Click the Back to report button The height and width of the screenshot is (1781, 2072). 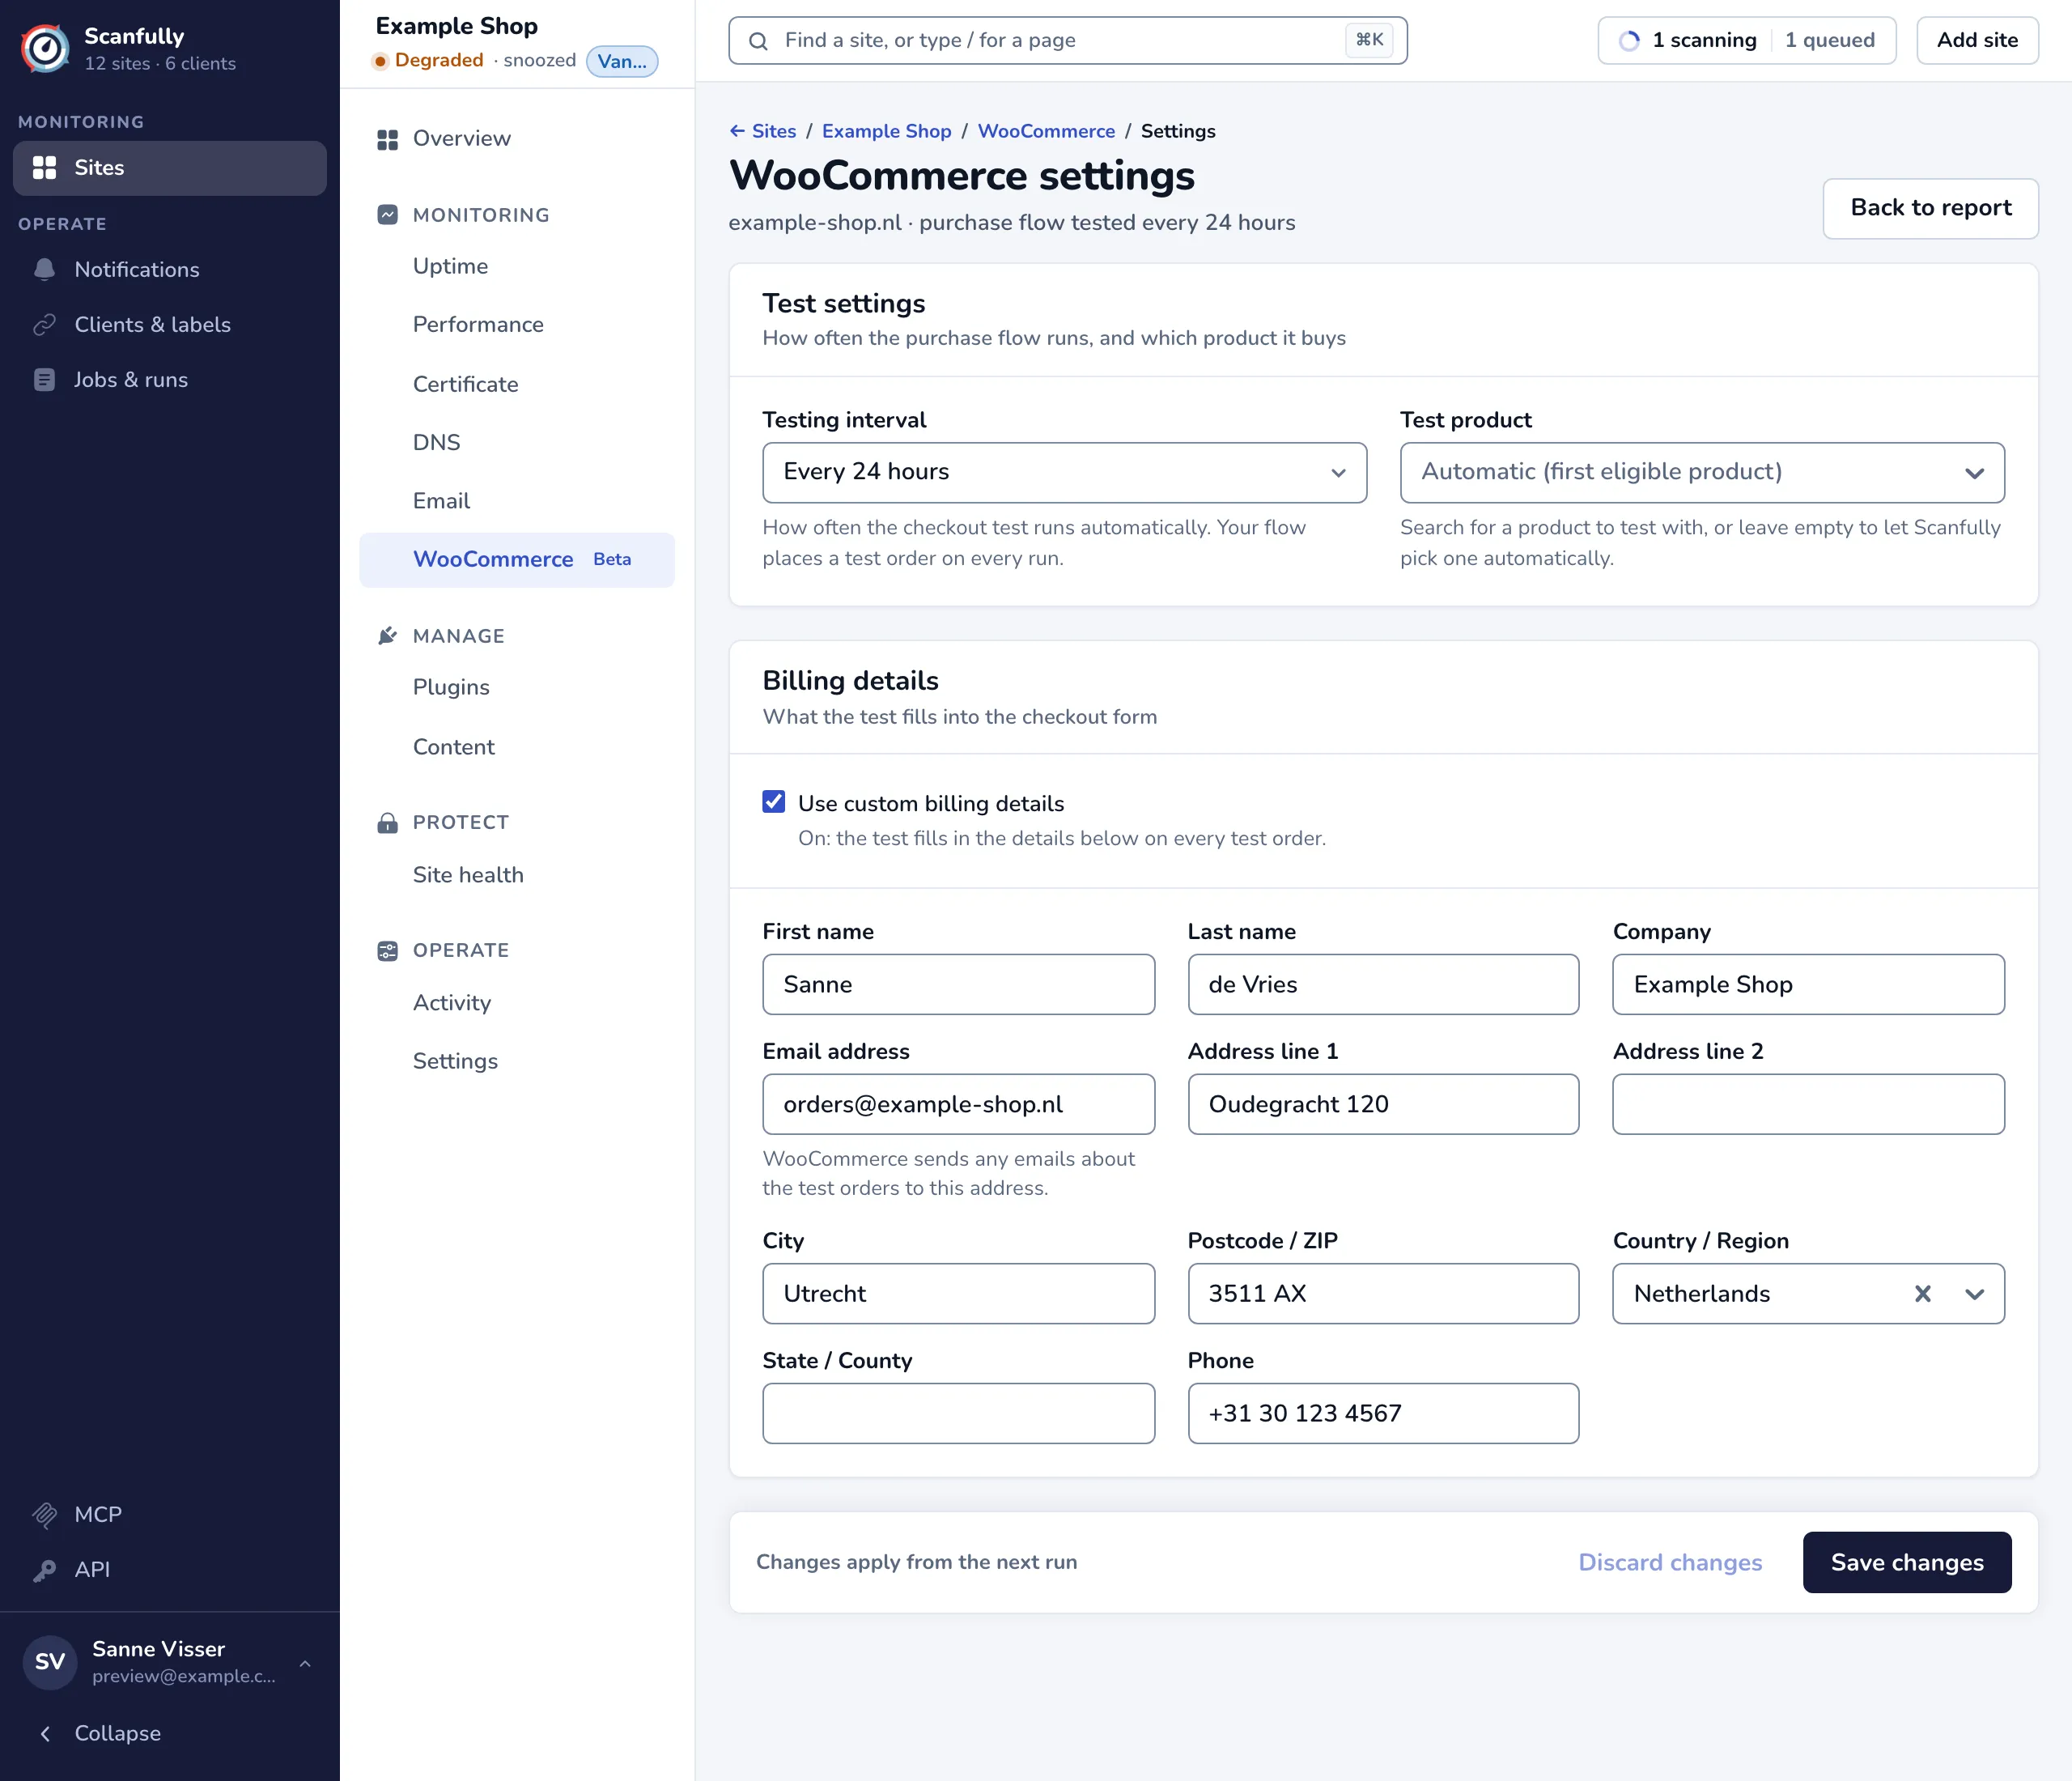(x=1930, y=208)
